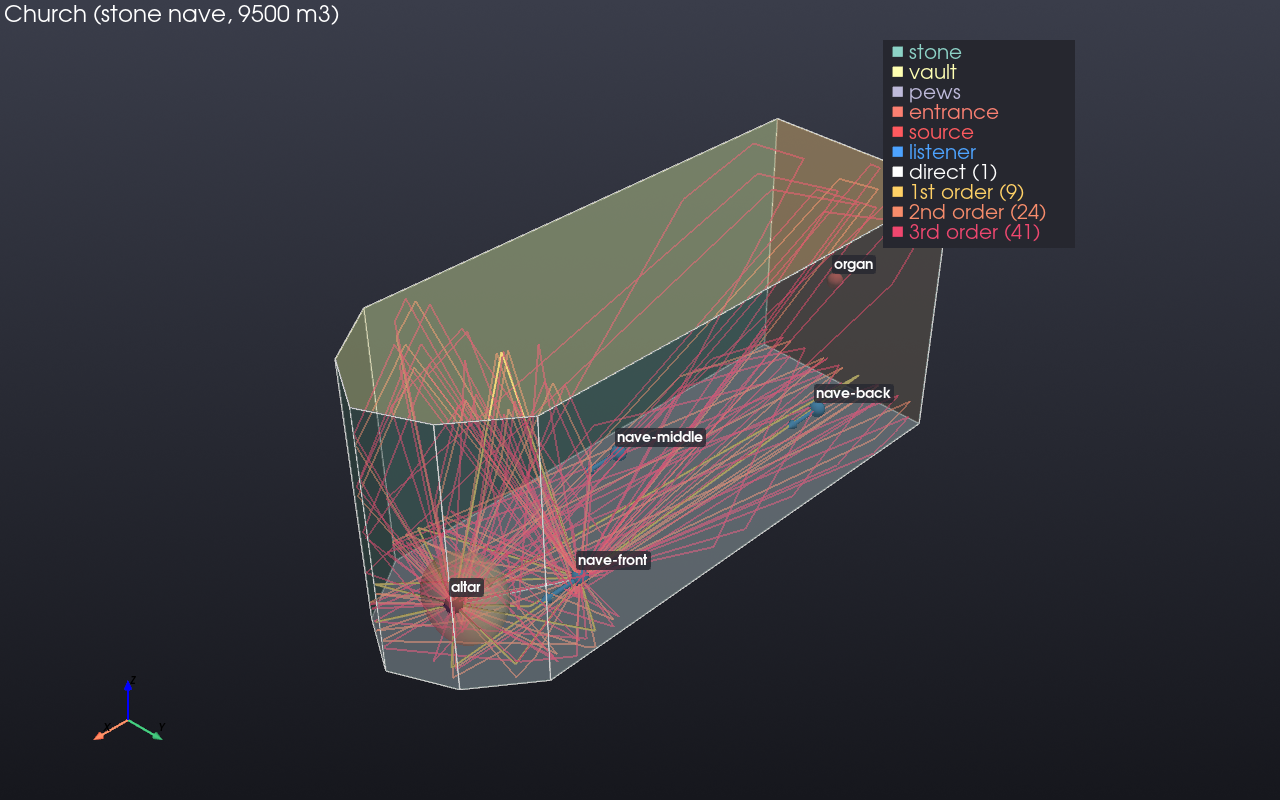Click the source legend swatch

(x=897, y=132)
